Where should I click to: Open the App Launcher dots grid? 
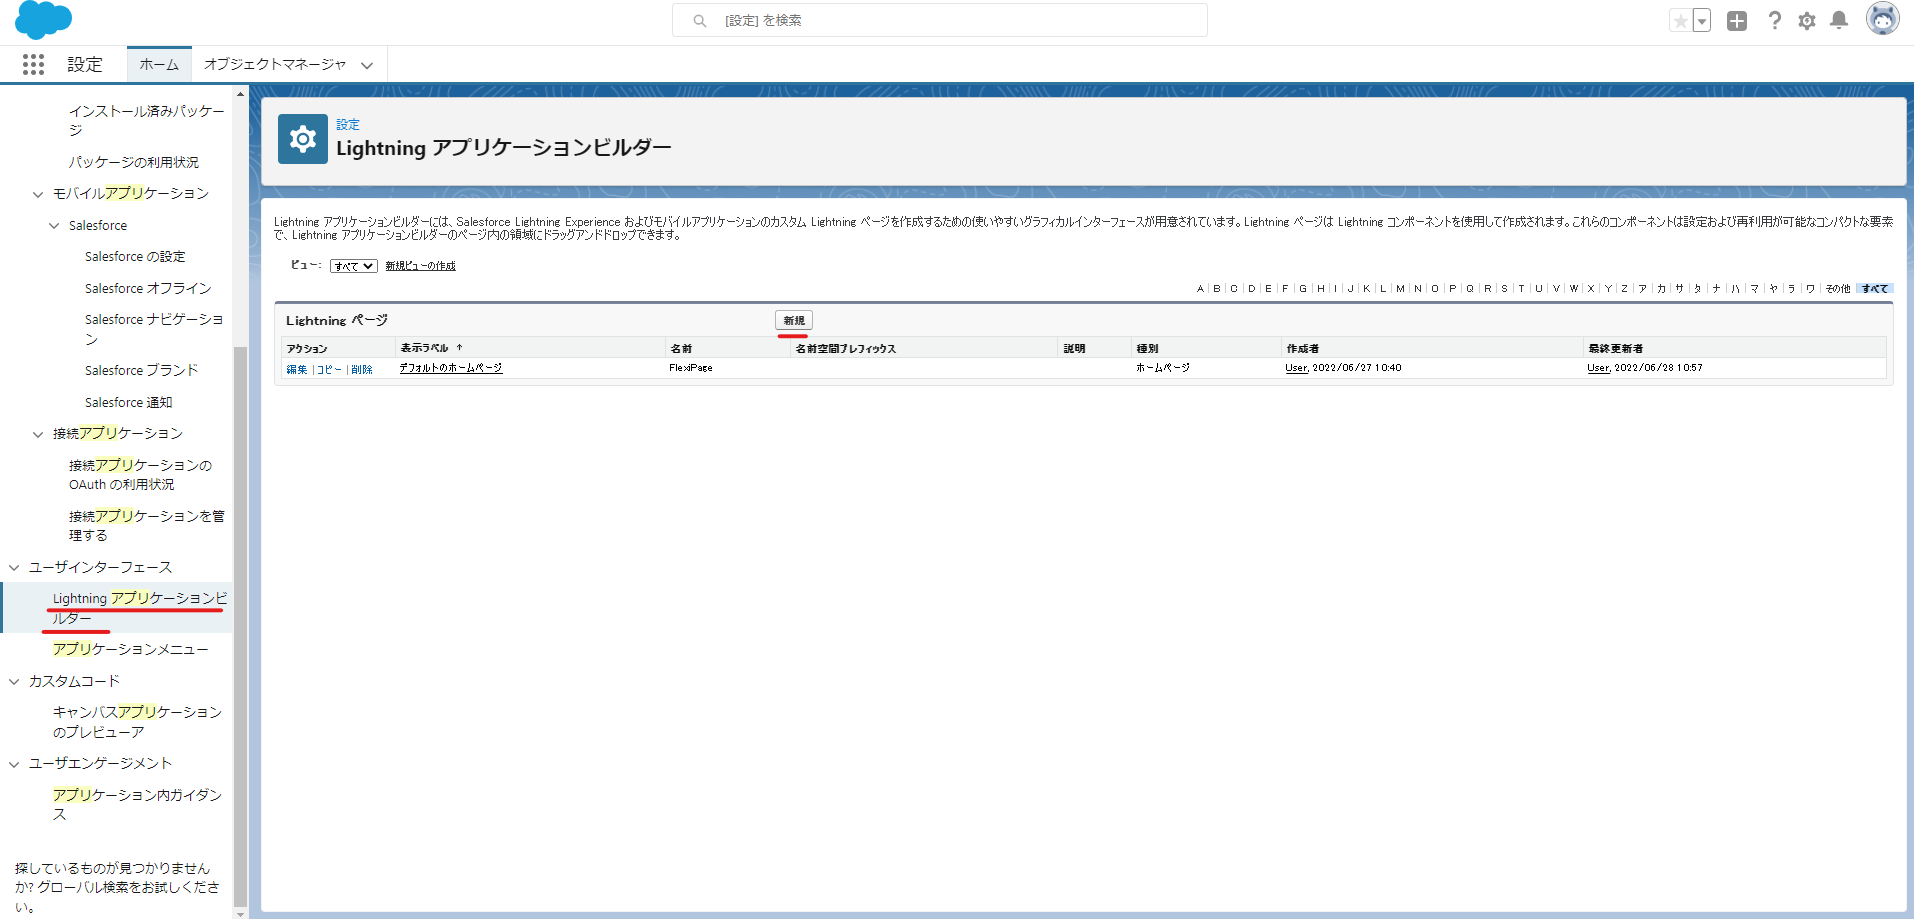[x=33, y=64]
